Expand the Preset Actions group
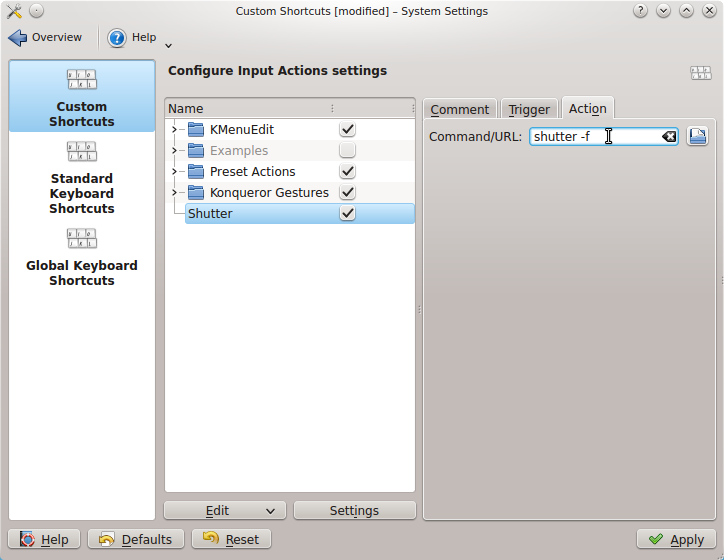Viewport: 724px width, 560px height. tap(174, 172)
